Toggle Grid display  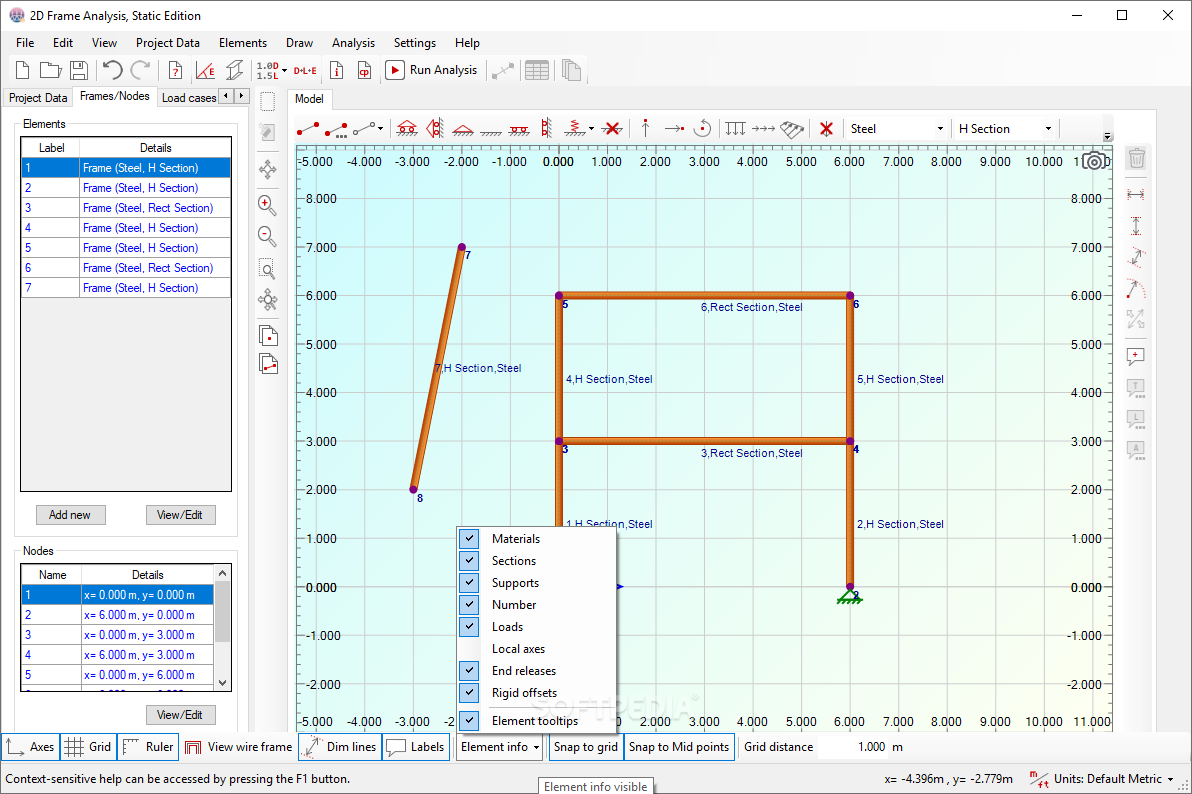click(88, 747)
